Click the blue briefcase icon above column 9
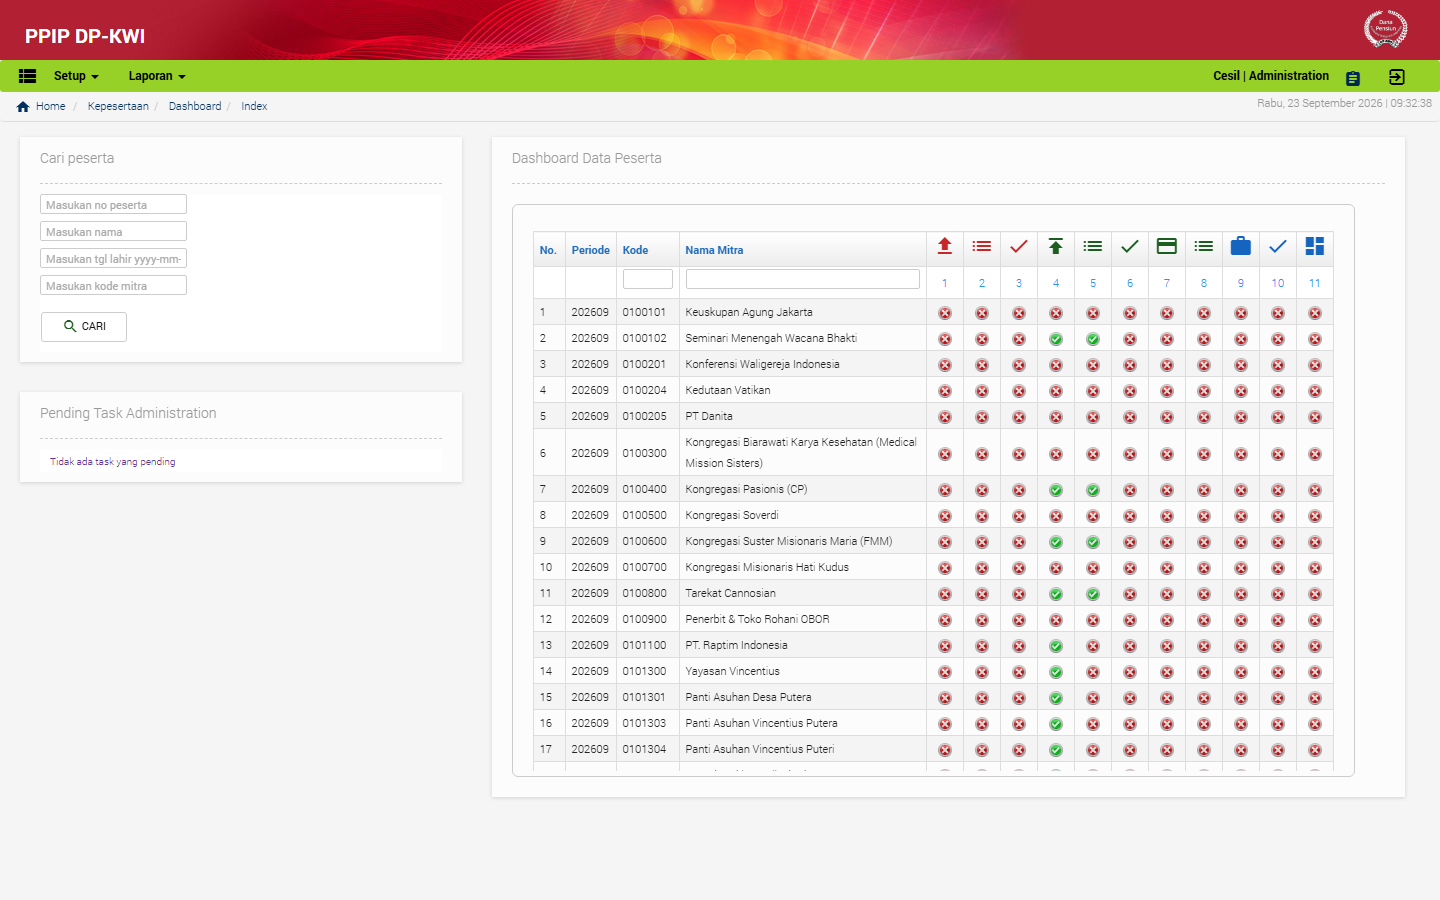Viewport: 1440px width, 900px height. 1241,246
